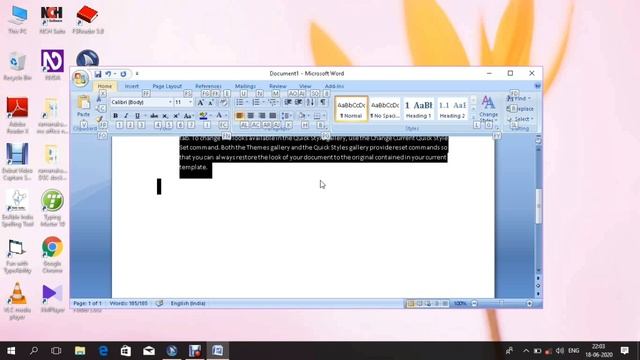
Task: Open the Calibri (Body) font dropdown
Action: pos(170,102)
